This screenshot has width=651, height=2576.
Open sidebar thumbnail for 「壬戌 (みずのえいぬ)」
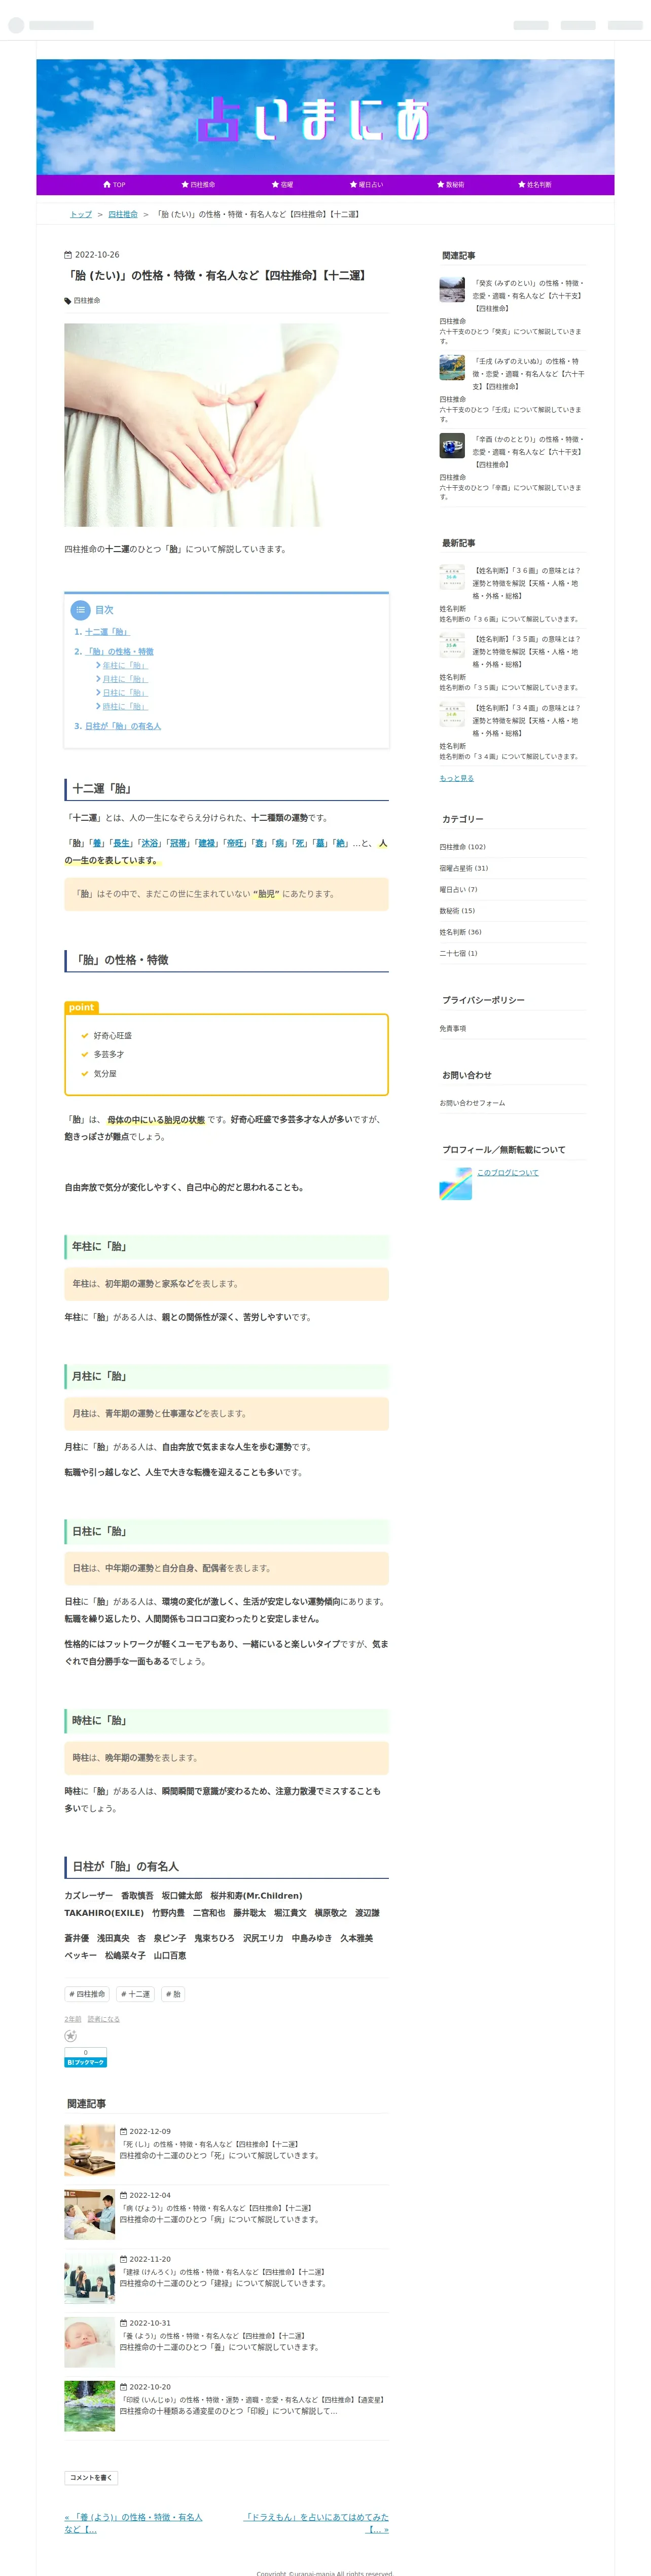(452, 367)
